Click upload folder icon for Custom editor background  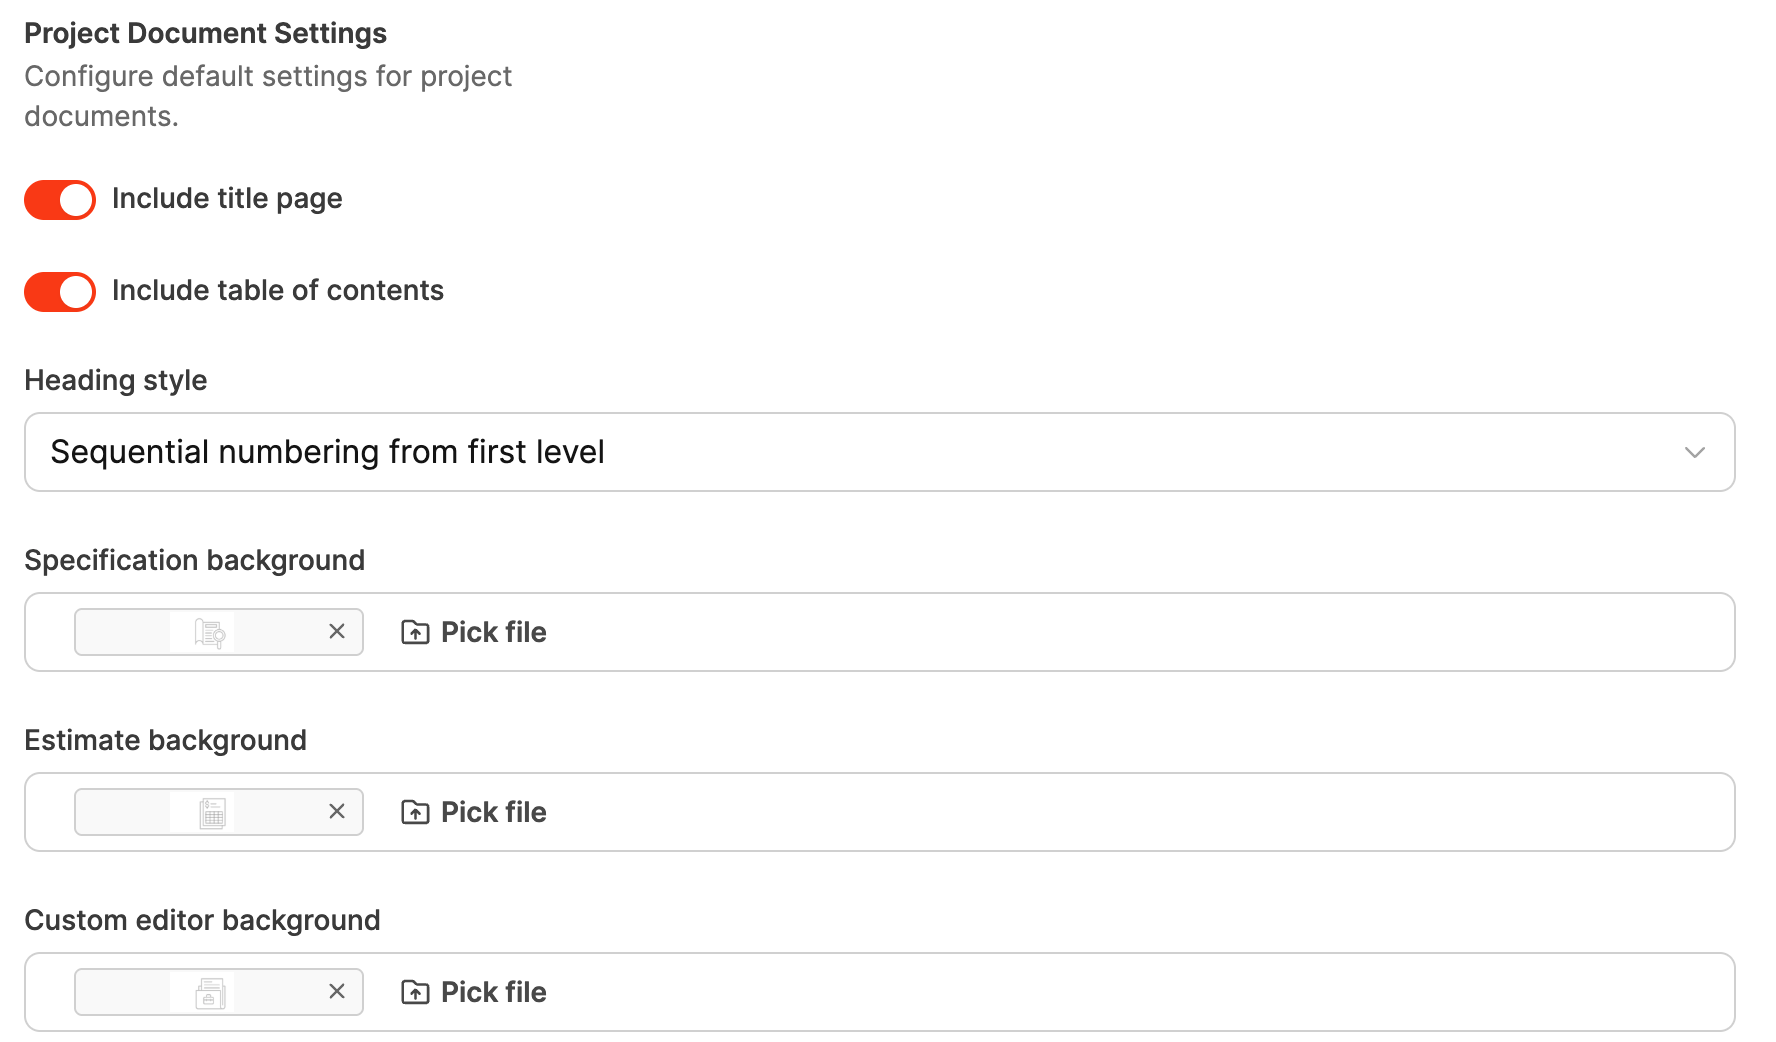tap(415, 992)
